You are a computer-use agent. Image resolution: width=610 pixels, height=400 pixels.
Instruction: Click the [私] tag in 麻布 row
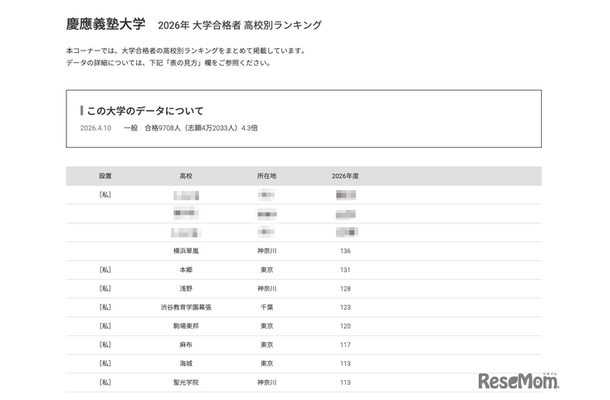pyautogui.click(x=105, y=344)
